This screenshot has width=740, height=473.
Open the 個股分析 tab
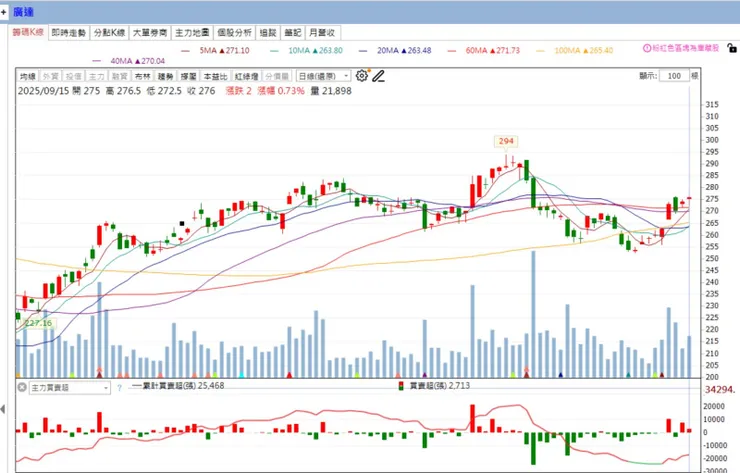point(235,33)
